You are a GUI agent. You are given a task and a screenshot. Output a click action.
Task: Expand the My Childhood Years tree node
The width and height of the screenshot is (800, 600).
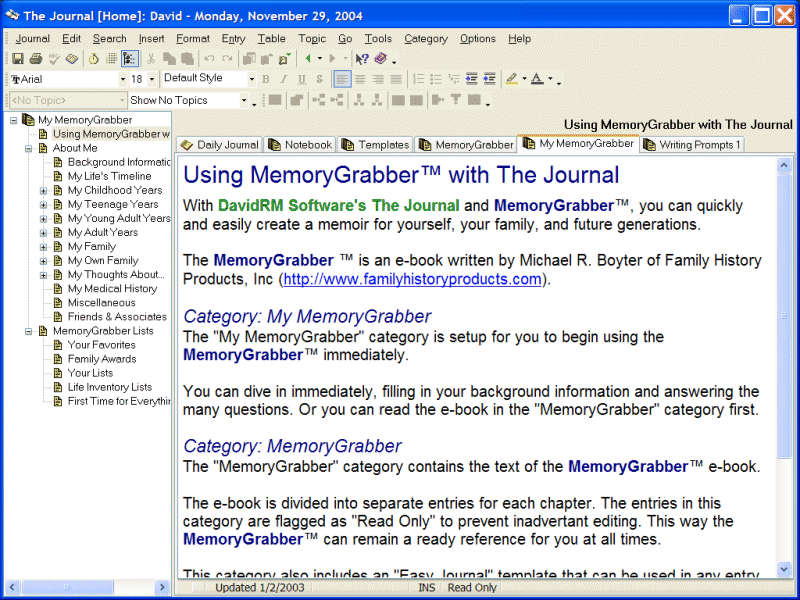[44, 190]
